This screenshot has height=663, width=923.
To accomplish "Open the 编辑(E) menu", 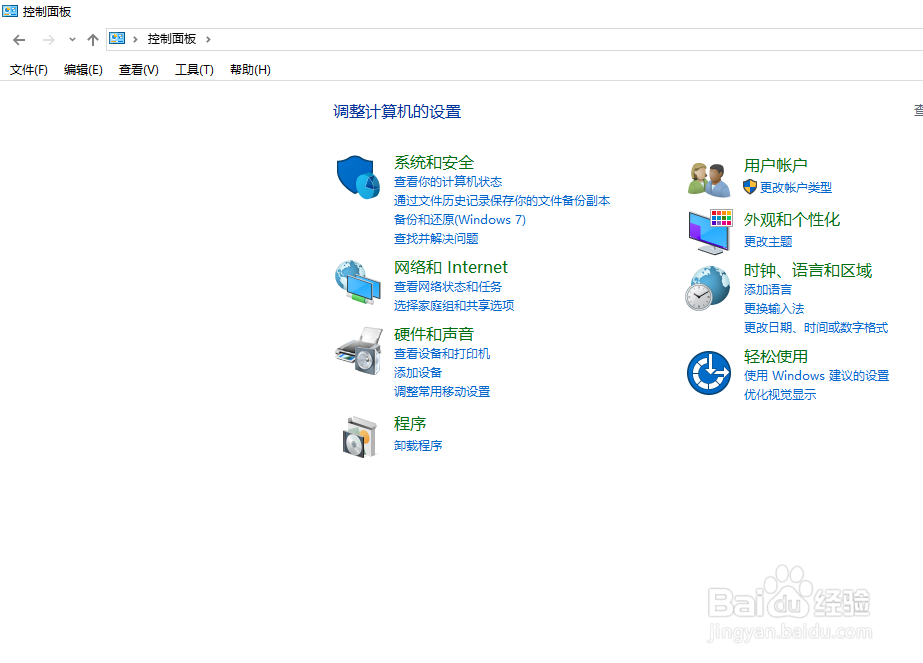I will [83, 69].
